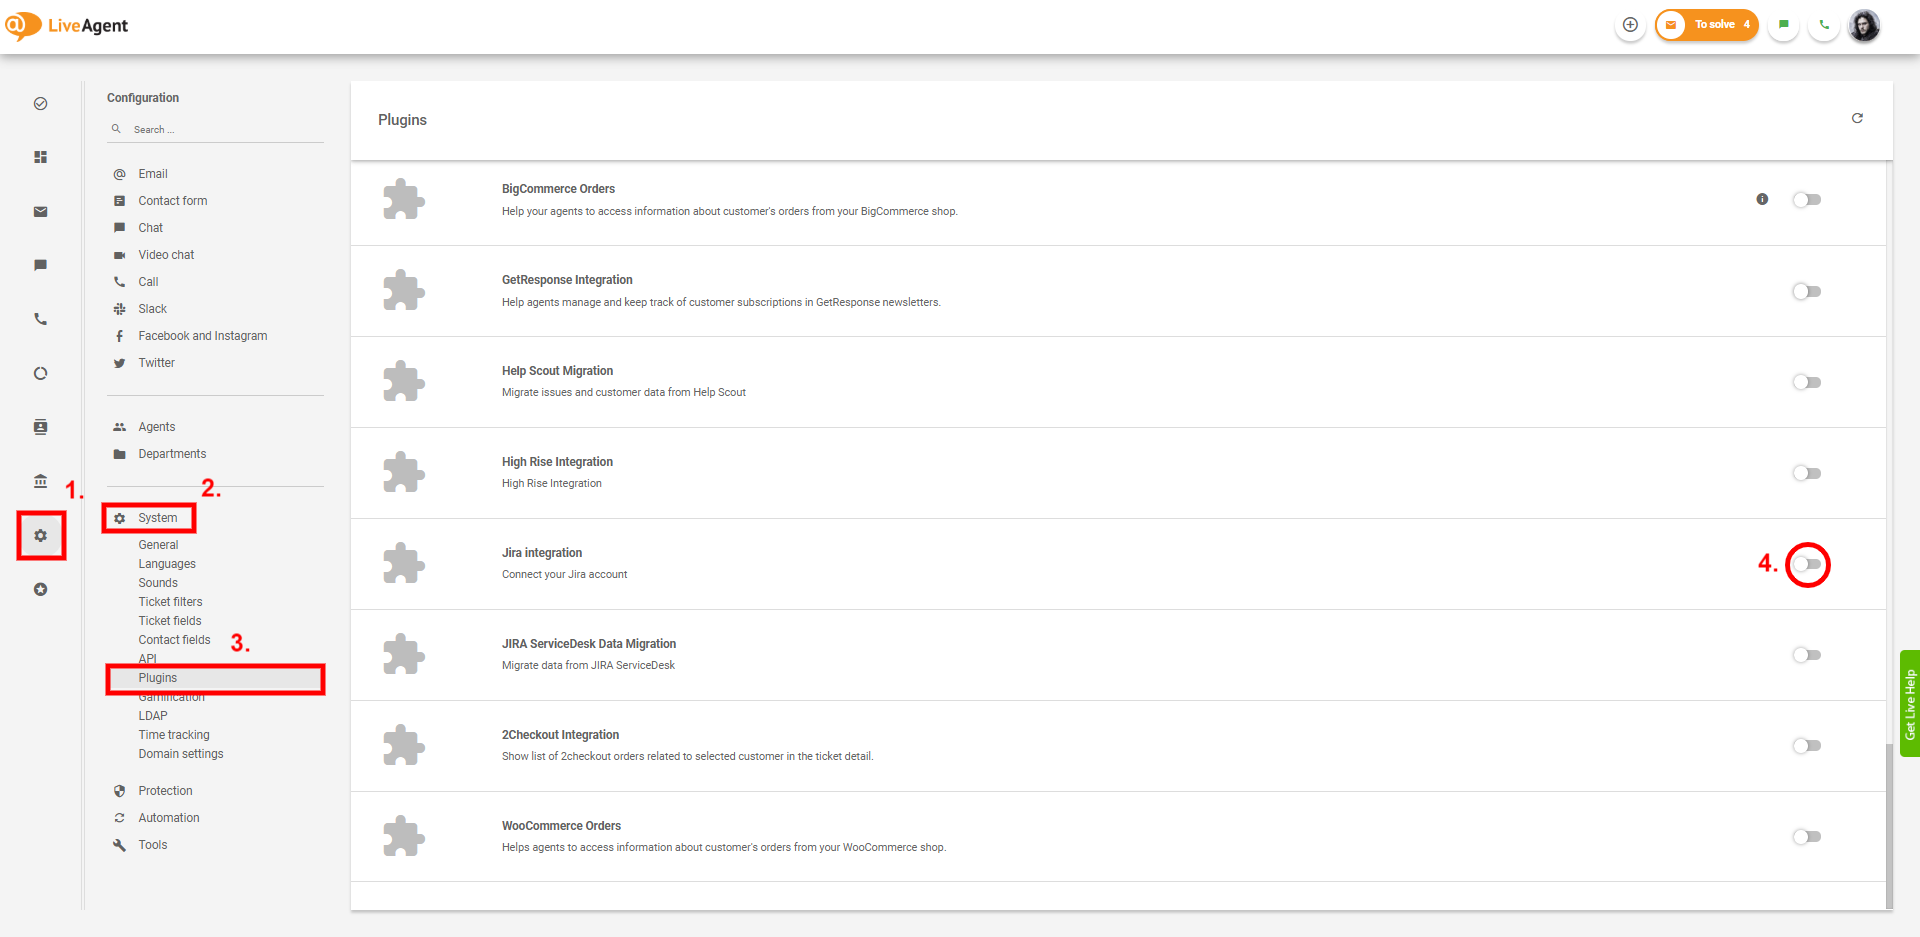Open the Get Live Help side tab
The width and height of the screenshot is (1920, 937).
click(1910, 704)
